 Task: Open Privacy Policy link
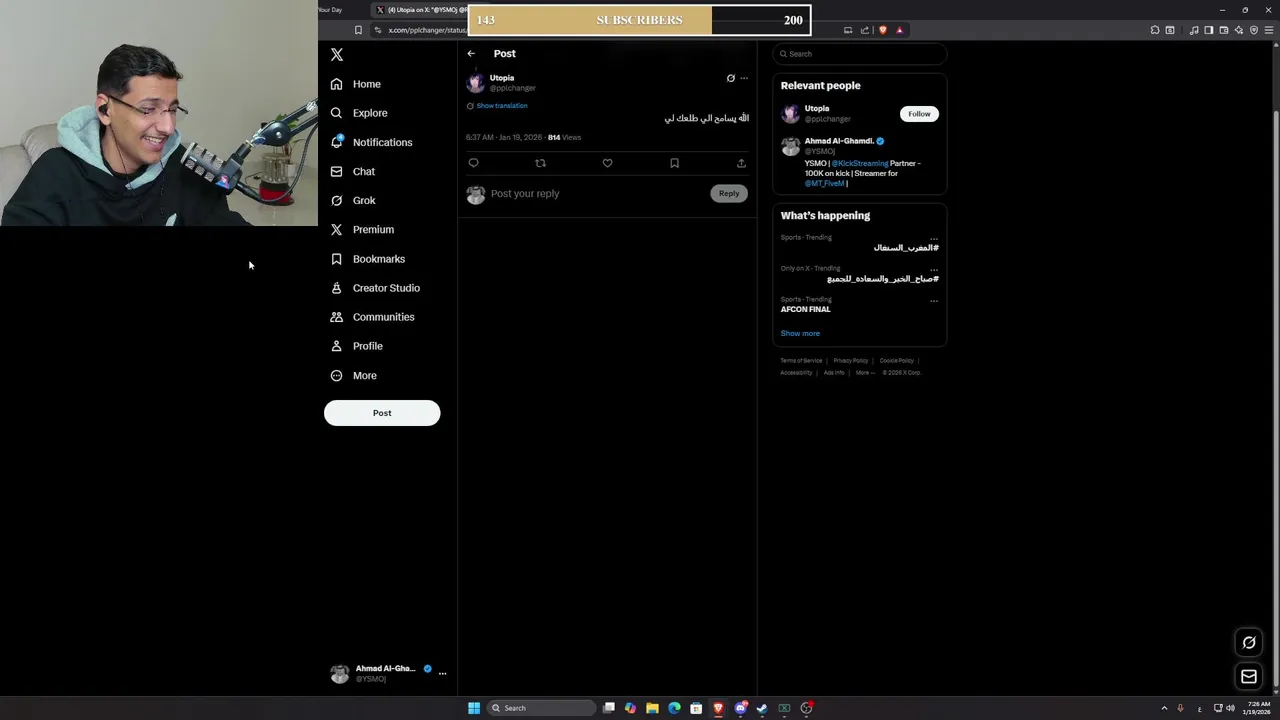850,360
